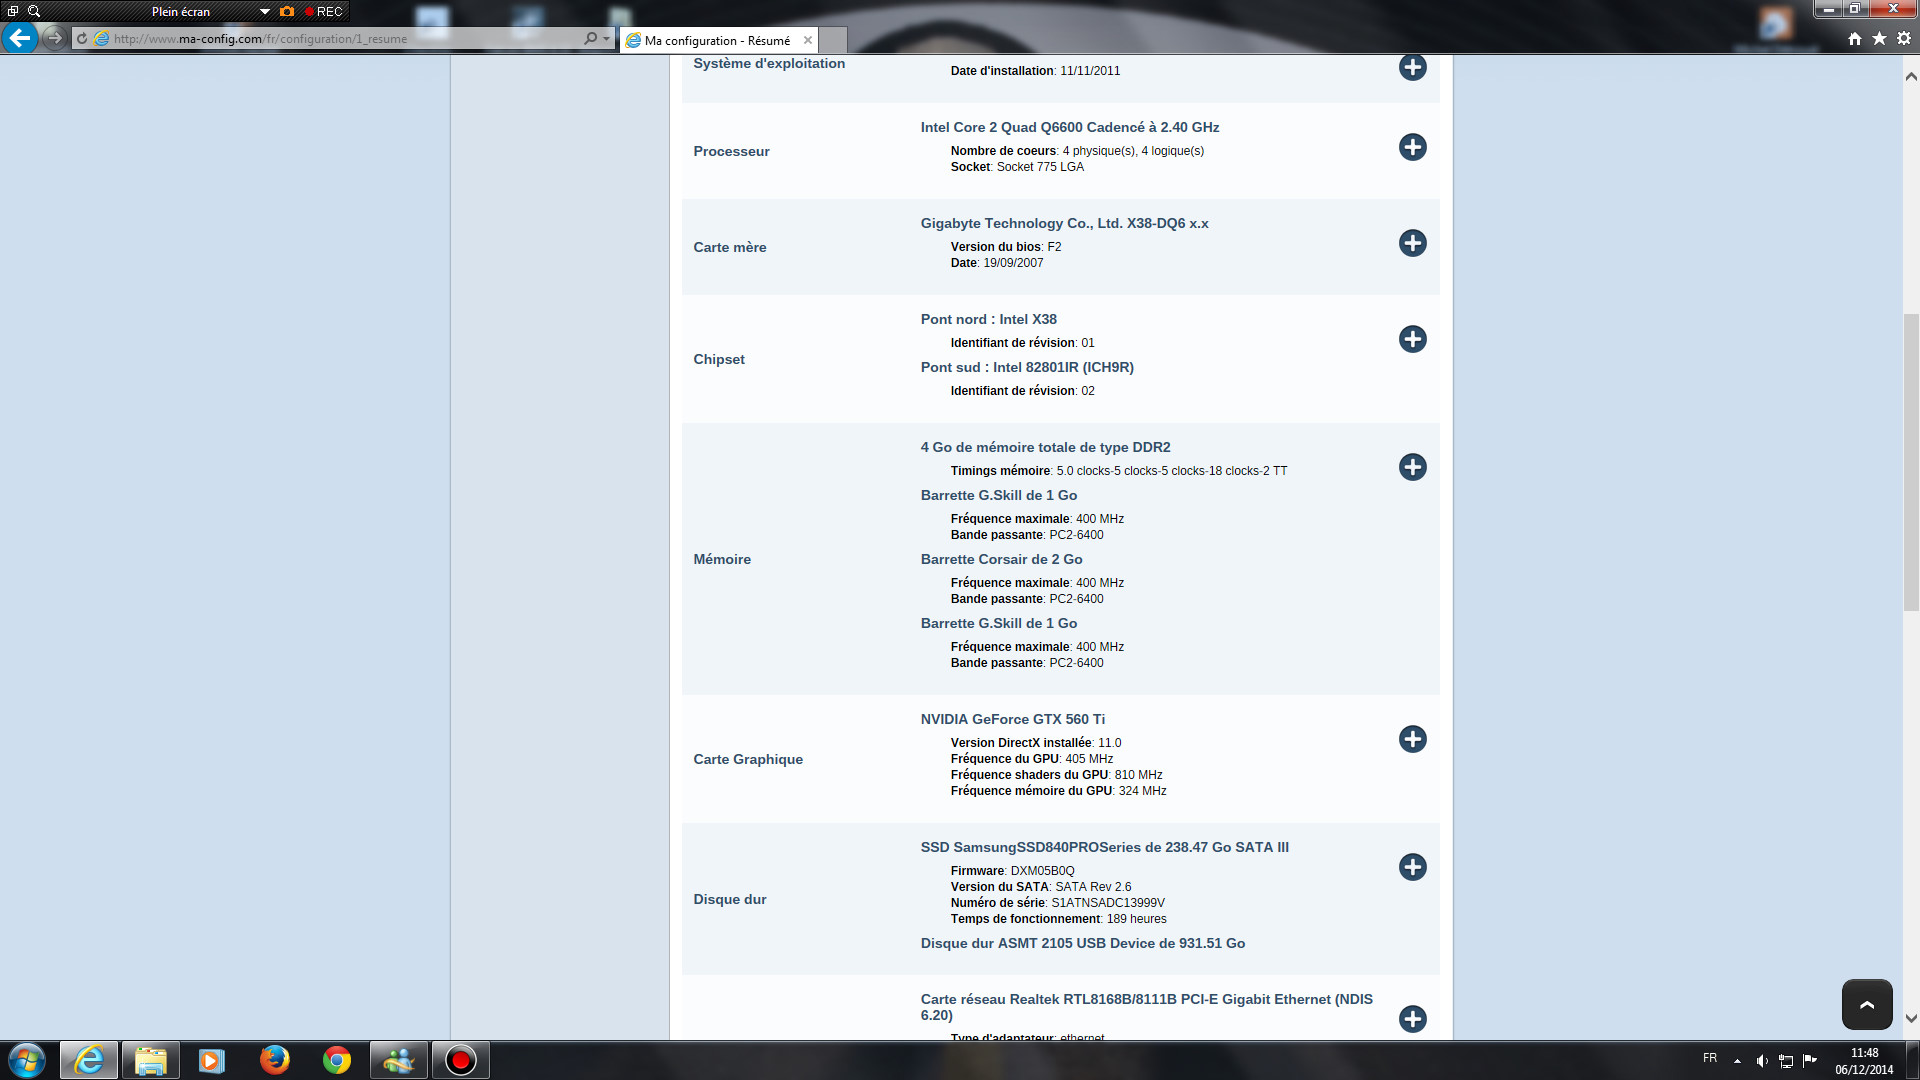The width and height of the screenshot is (1920, 1080).
Task: Click the browser Back arrow button
Action: pyautogui.click(x=20, y=38)
